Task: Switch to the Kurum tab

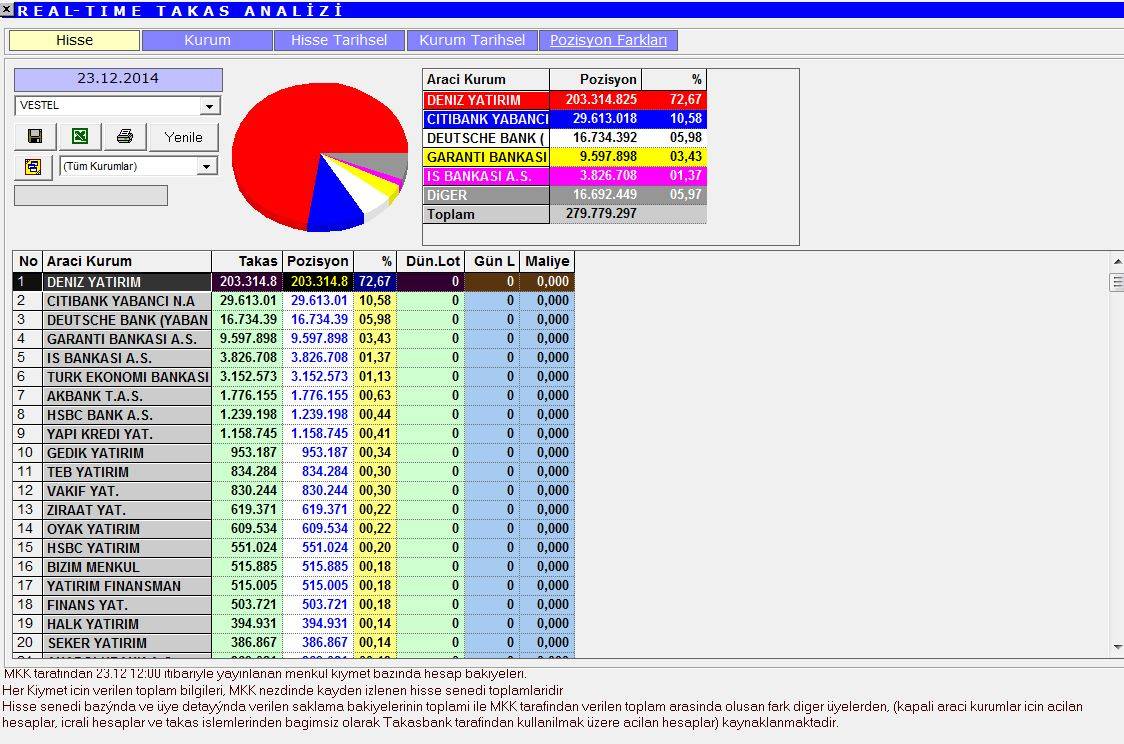Action: click(207, 40)
